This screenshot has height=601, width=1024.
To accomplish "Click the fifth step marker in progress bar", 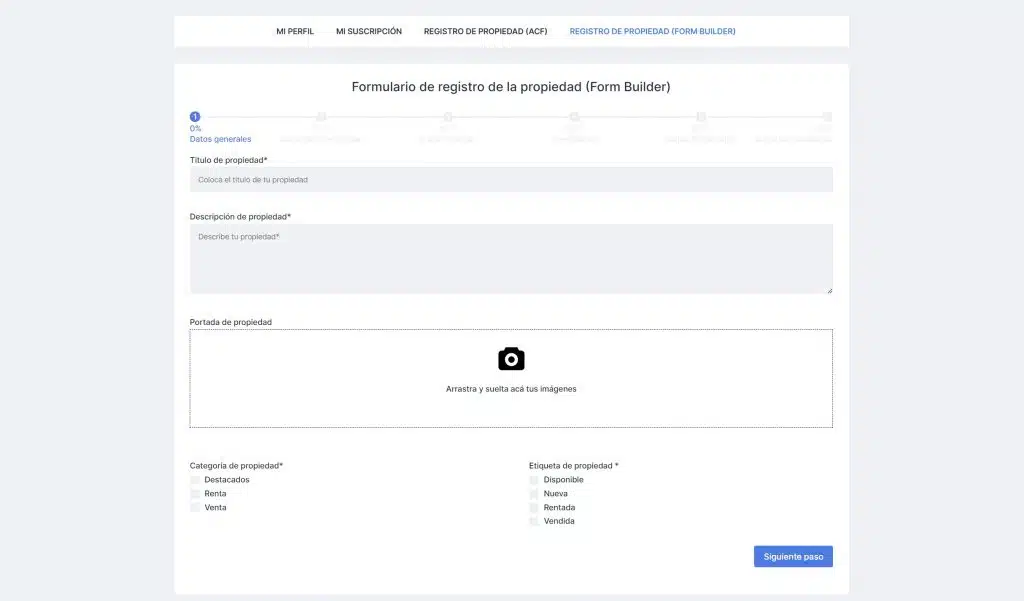I will tap(701, 117).
